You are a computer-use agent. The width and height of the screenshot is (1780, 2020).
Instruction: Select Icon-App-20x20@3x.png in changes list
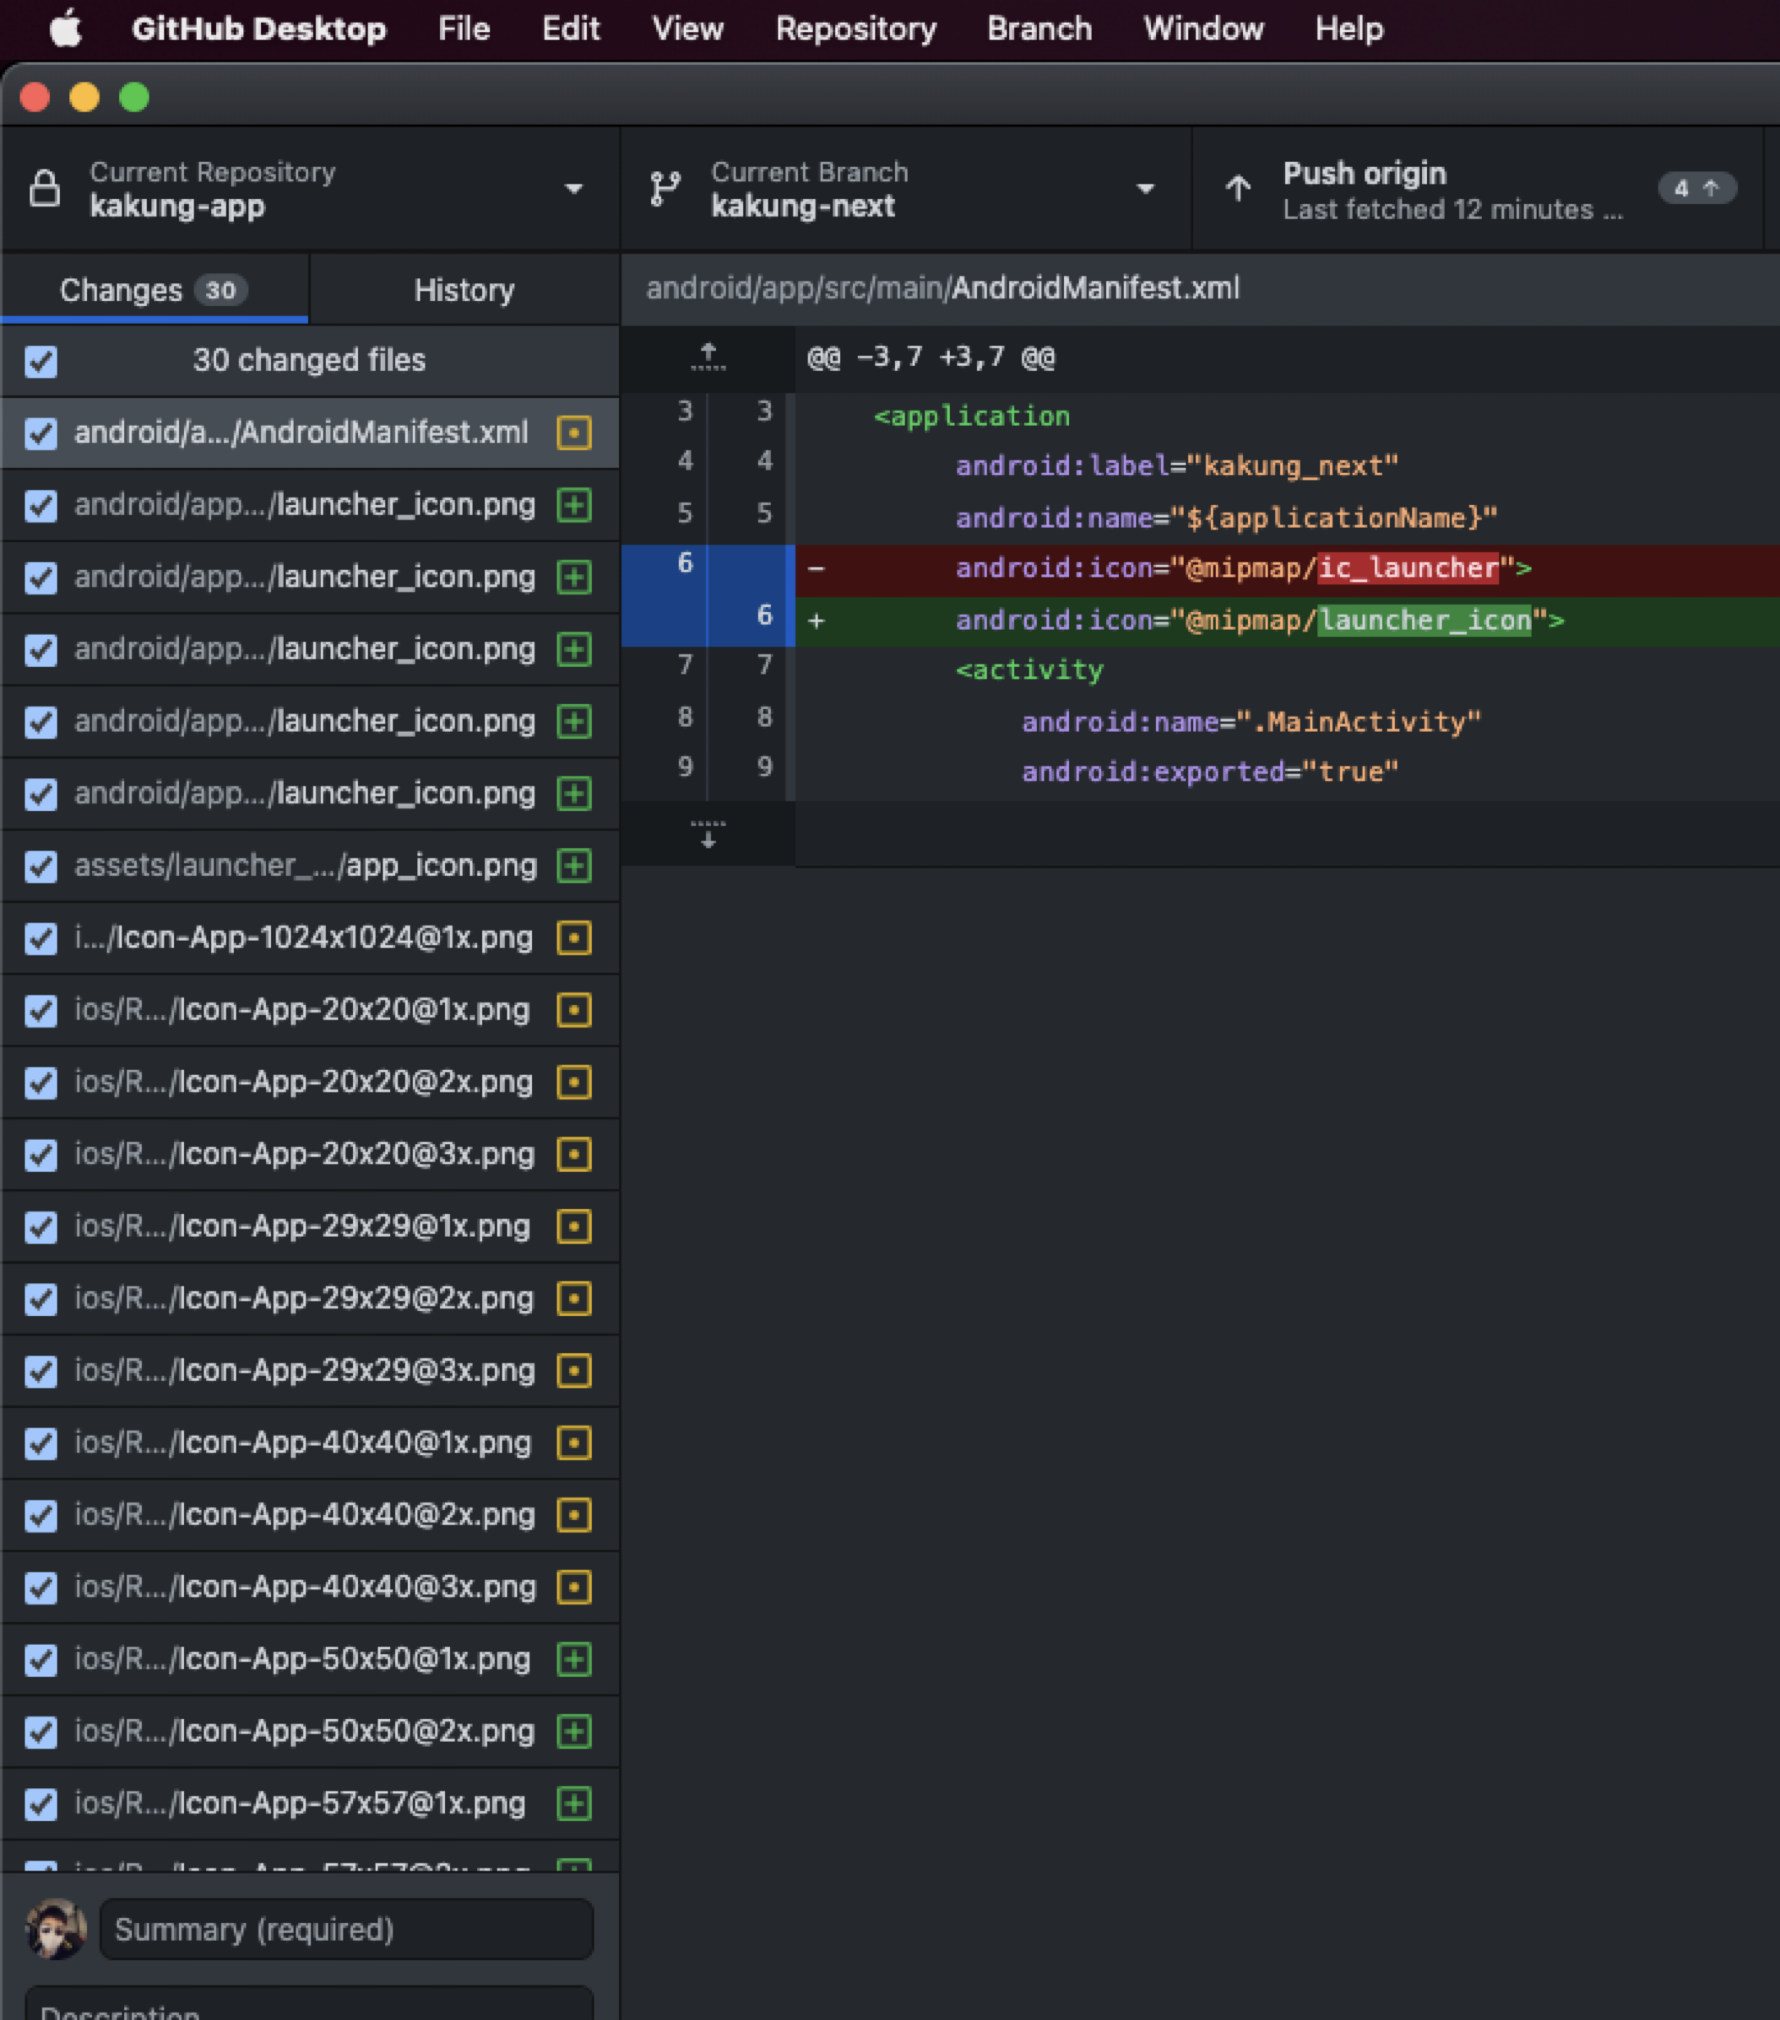[310, 1154]
